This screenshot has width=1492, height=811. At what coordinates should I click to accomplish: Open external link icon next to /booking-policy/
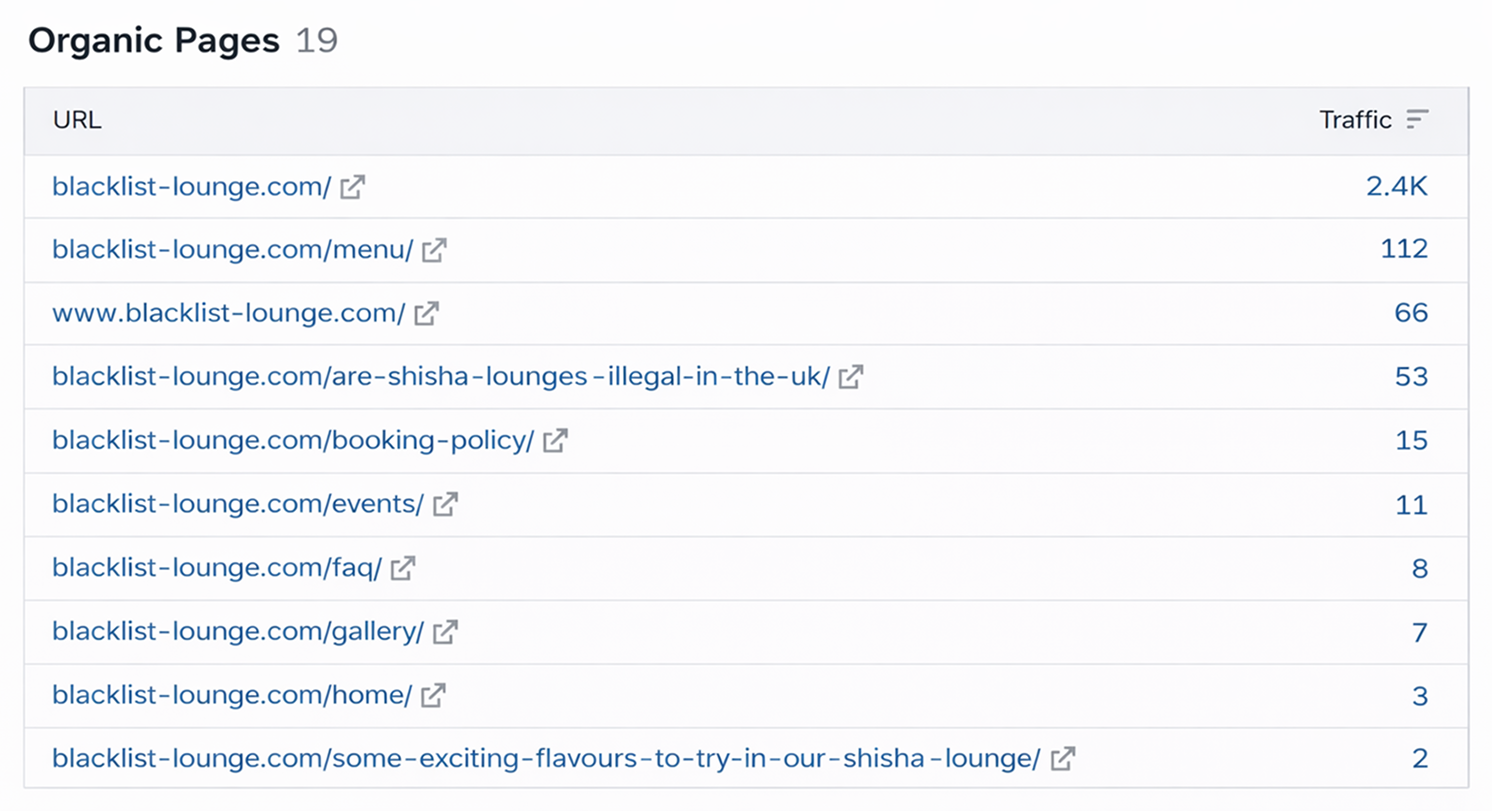[555, 441]
